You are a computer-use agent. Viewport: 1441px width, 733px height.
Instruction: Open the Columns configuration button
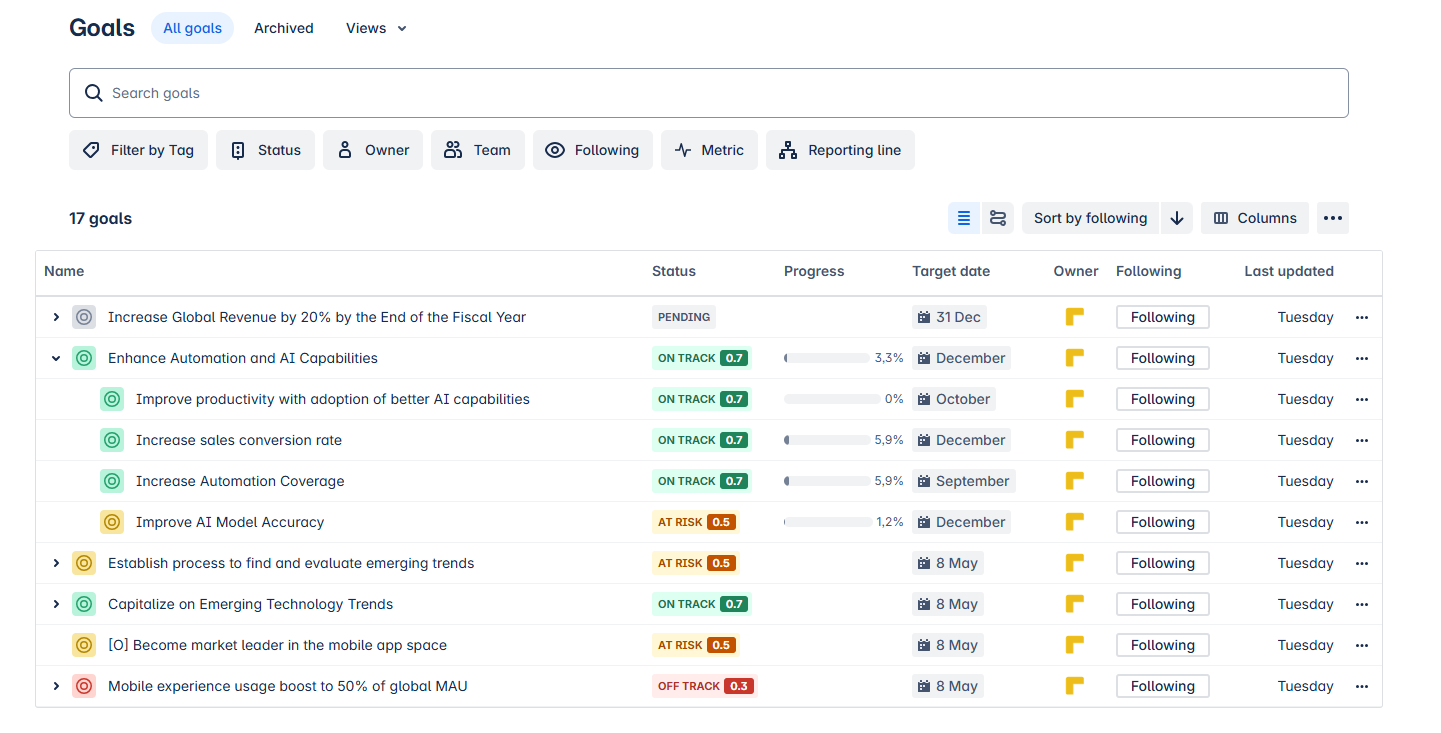tap(1254, 217)
